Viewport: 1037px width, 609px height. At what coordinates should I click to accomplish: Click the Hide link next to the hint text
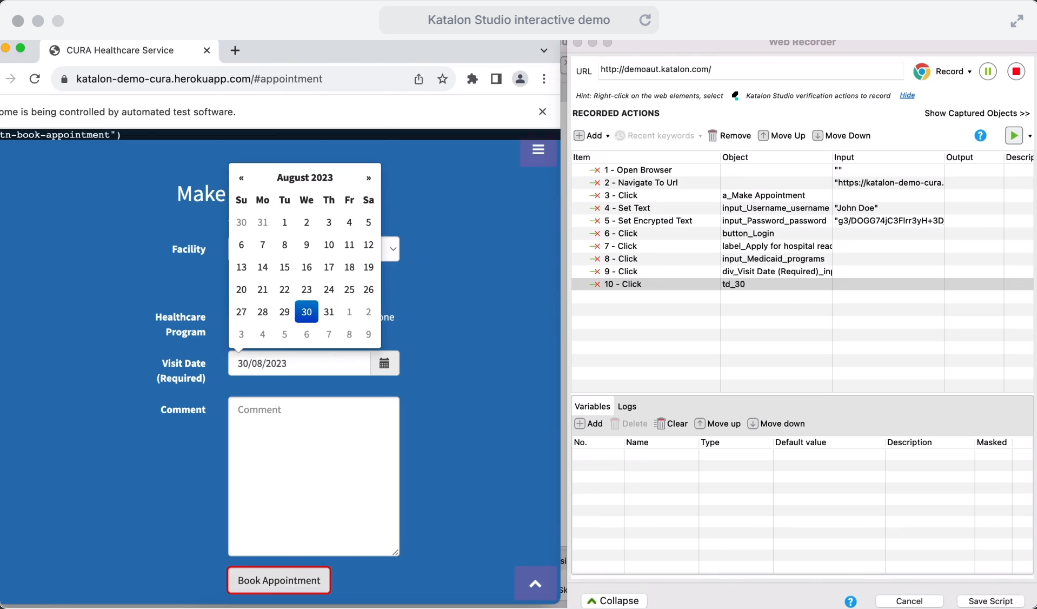pyautogui.click(x=906, y=95)
